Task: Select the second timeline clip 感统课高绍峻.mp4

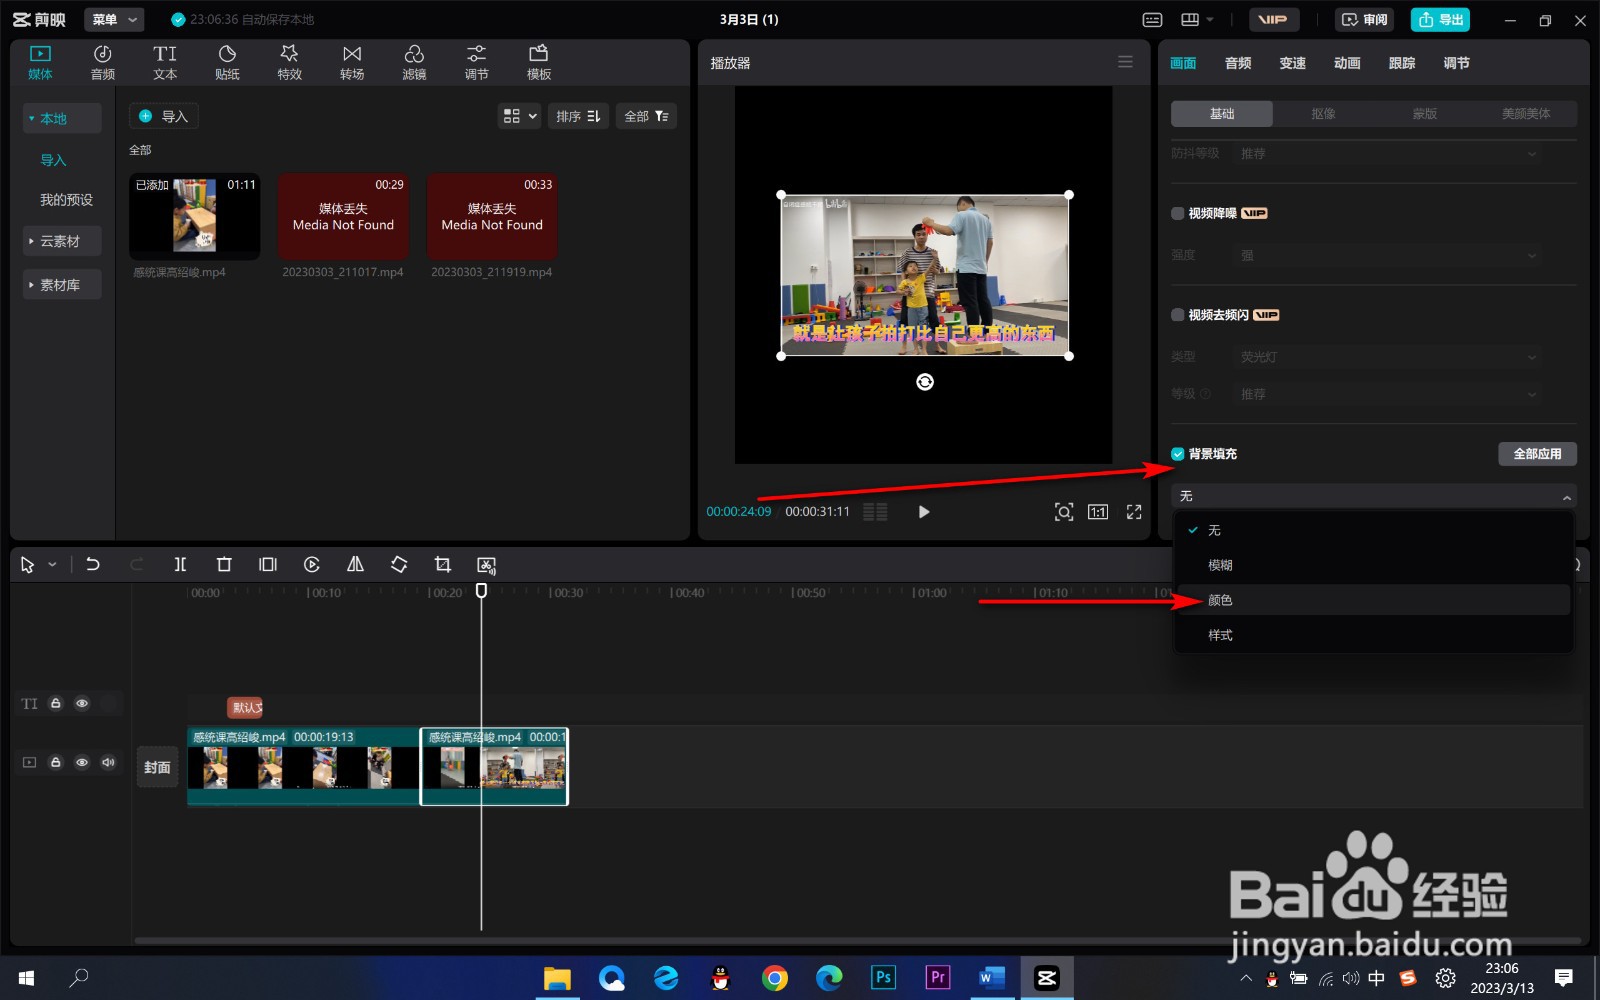Action: point(494,766)
